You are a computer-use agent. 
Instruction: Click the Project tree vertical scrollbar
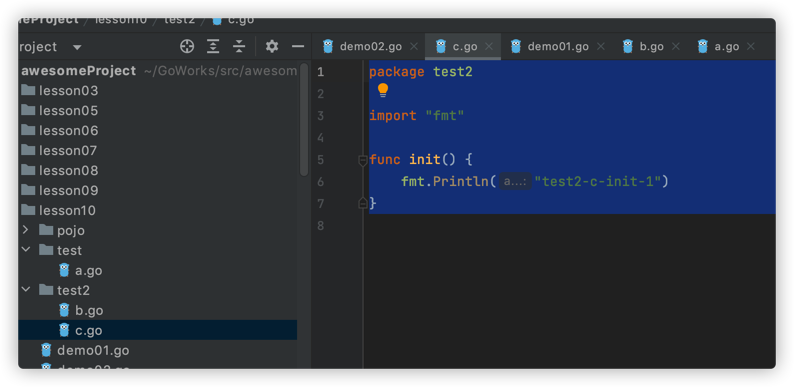coord(304,119)
